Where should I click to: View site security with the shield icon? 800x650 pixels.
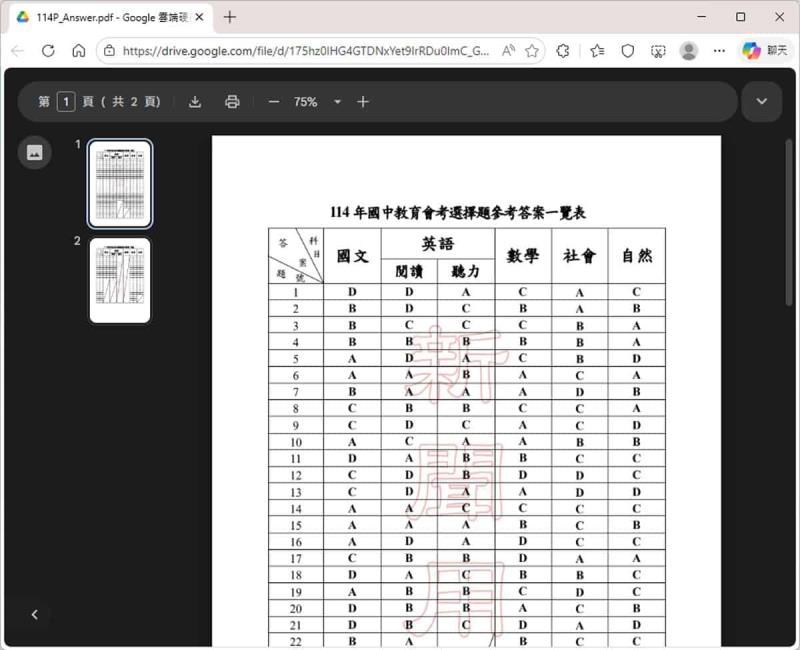point(627,50)
